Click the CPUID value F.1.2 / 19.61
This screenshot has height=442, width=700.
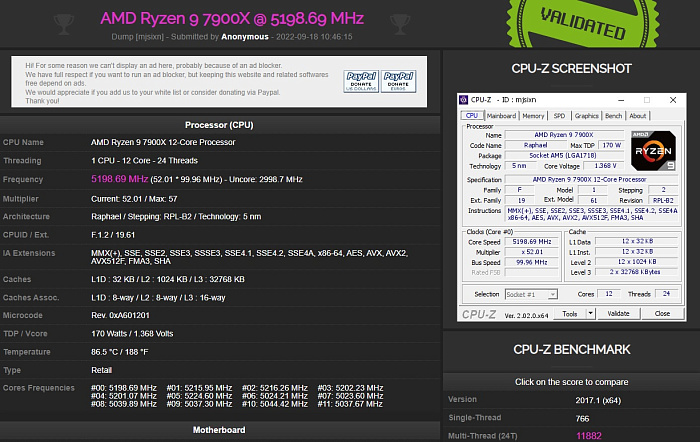(113, 235)
